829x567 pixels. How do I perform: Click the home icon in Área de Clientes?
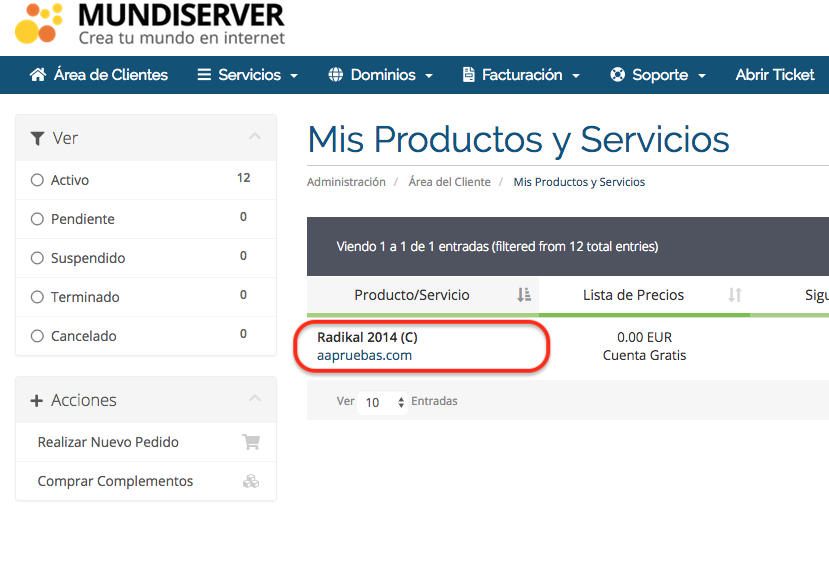pos(38,75)
